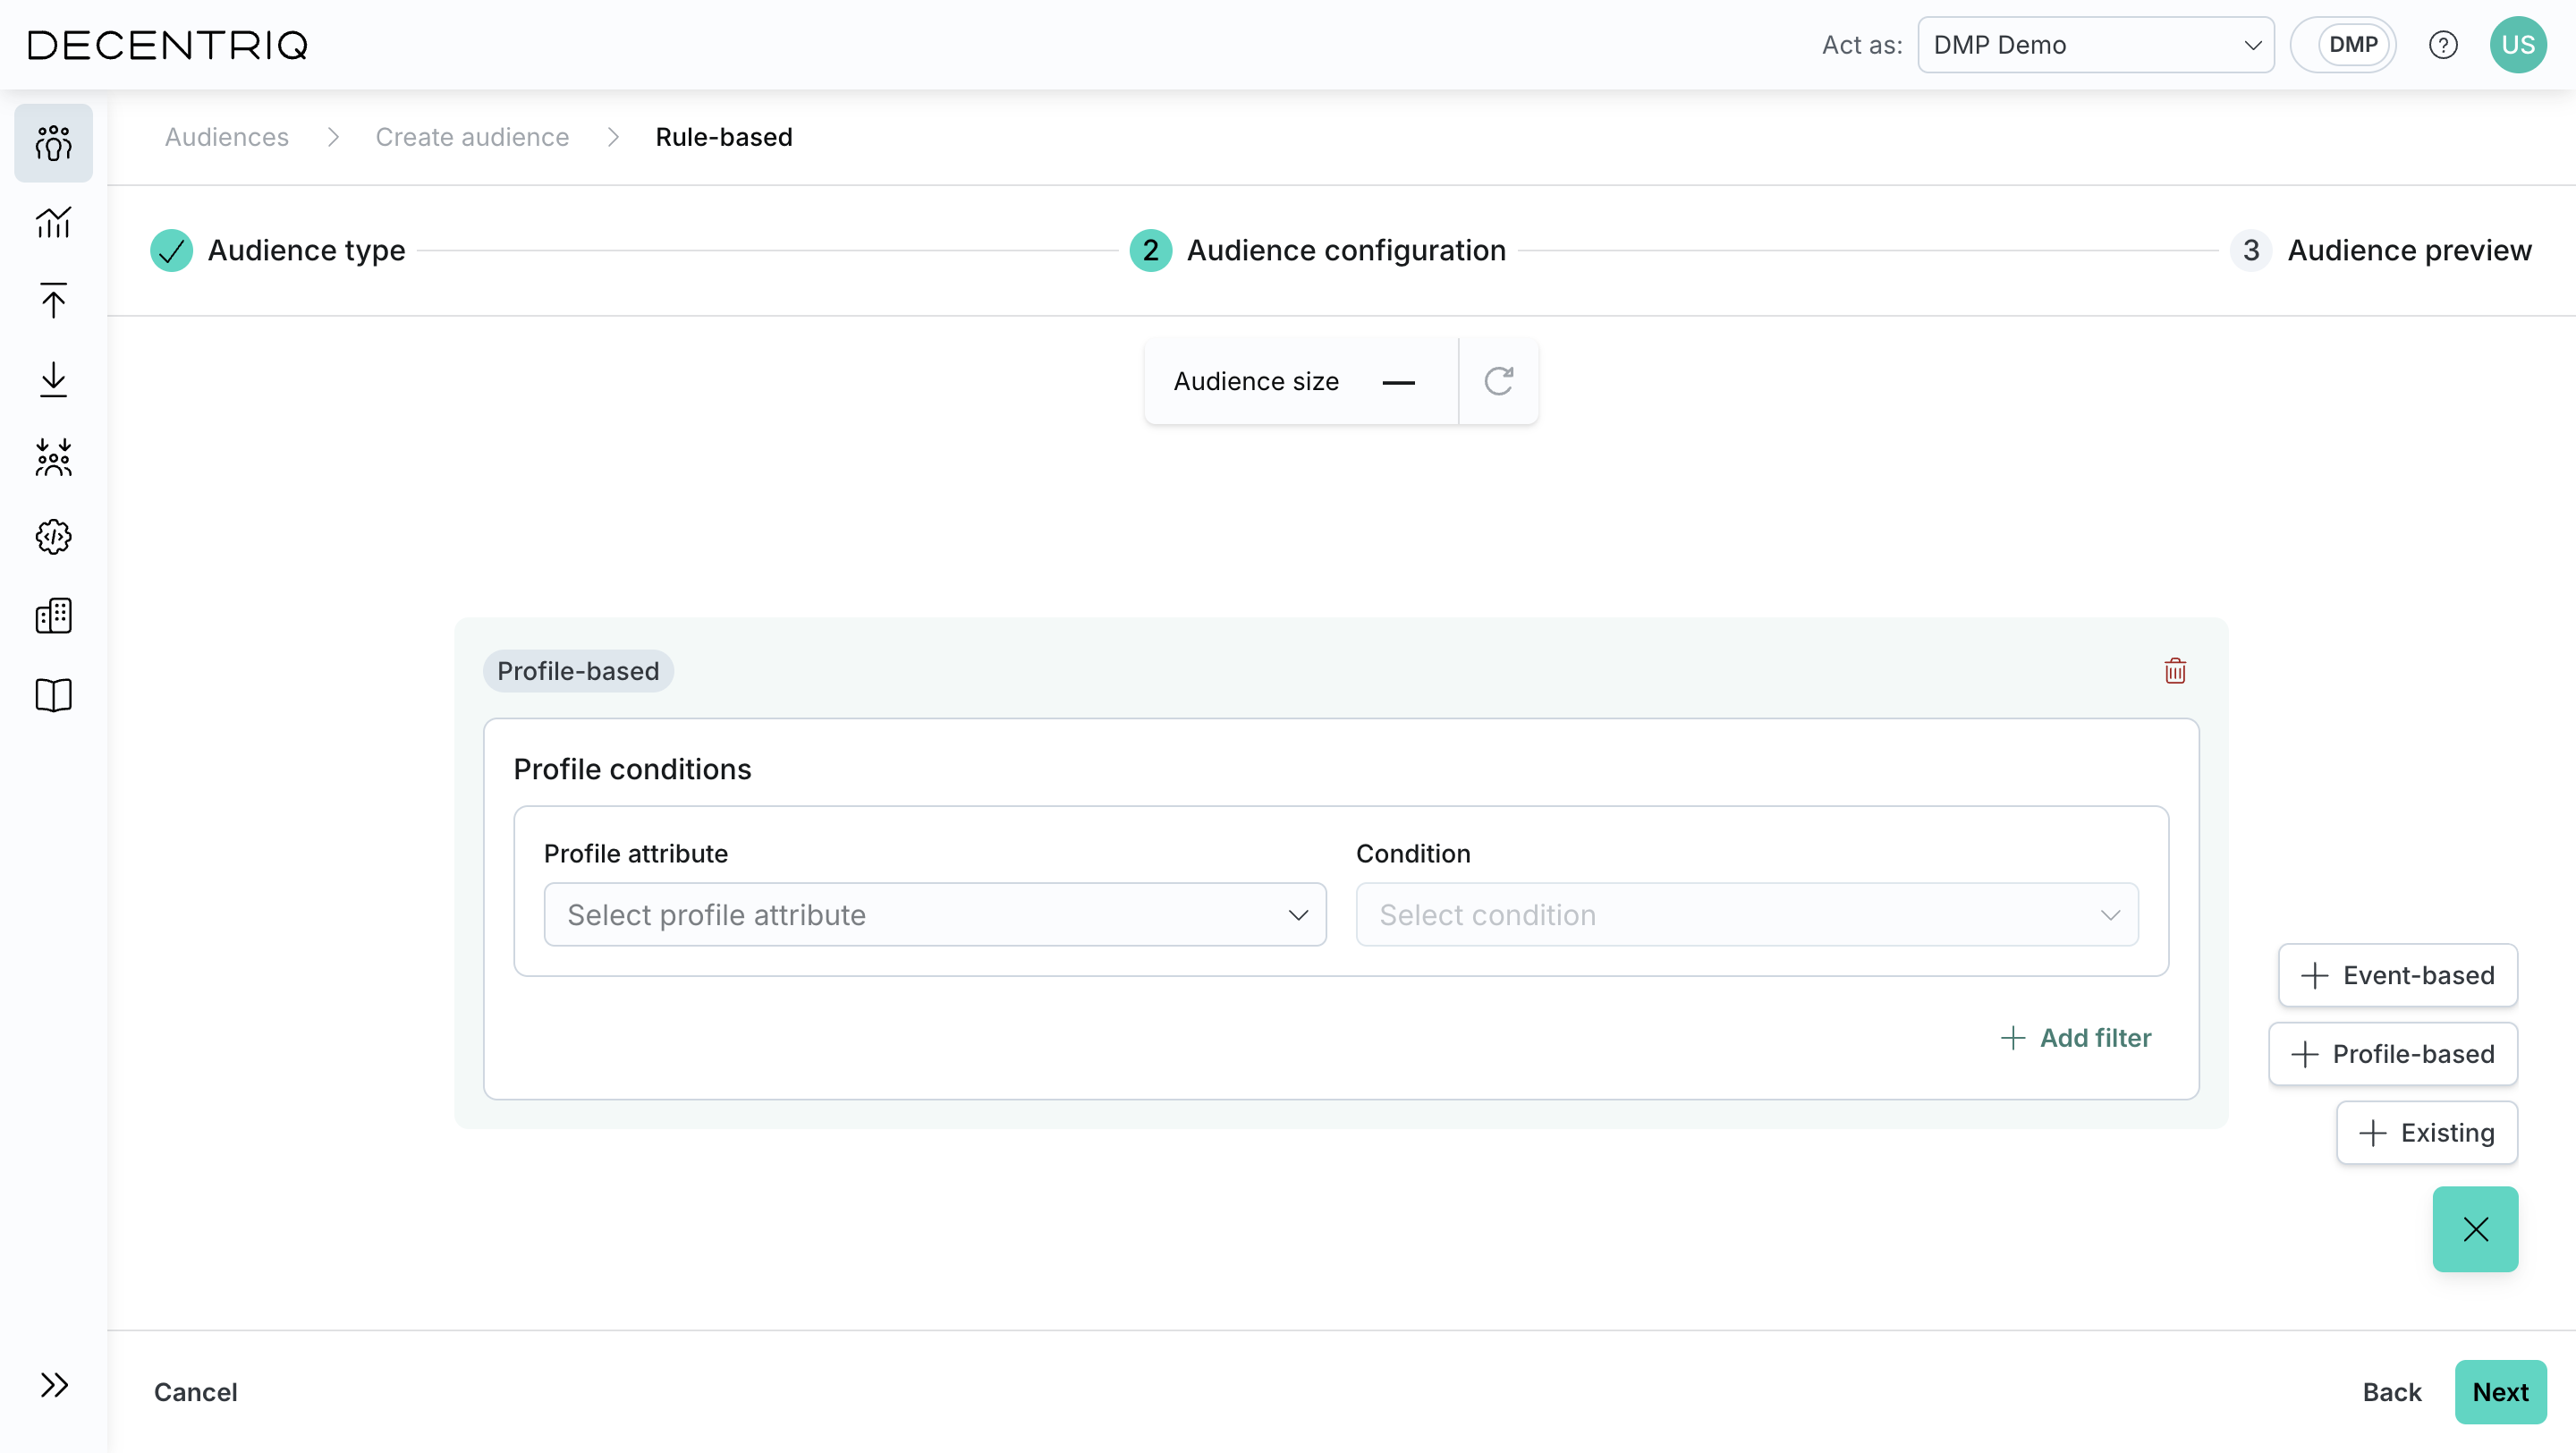Open Select condition dropdown
This screenshot has width=2576, height=1453.
[x=1747, y=914]
